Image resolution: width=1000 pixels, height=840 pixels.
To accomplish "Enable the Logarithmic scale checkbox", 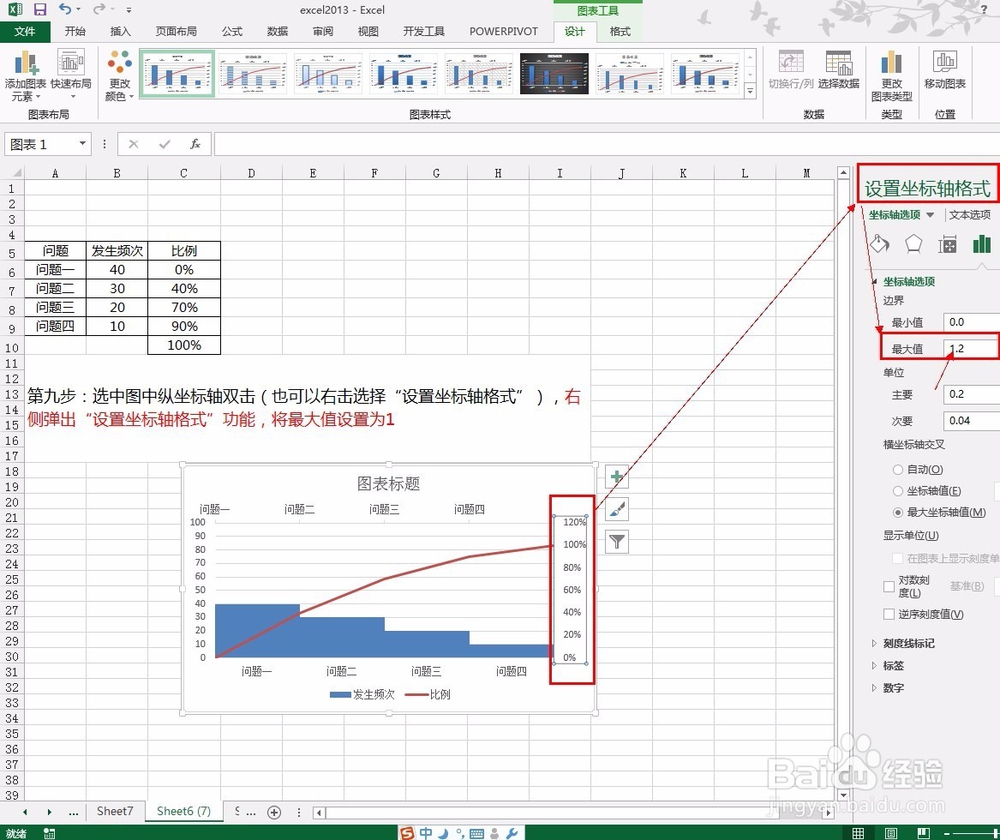I will (889, 586).
